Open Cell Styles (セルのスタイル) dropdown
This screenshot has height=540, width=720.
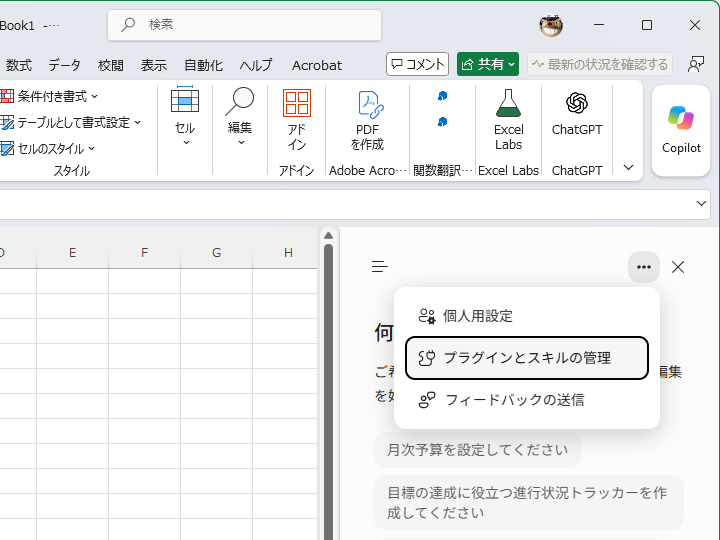coord(48,149)
